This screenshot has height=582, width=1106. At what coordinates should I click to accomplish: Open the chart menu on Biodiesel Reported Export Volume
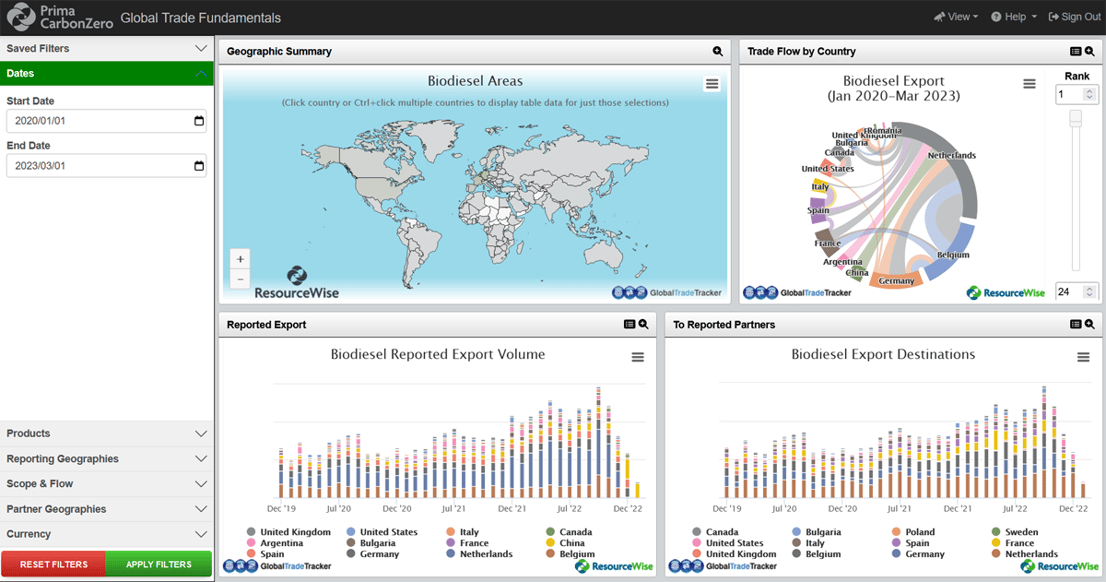point(638,356)
